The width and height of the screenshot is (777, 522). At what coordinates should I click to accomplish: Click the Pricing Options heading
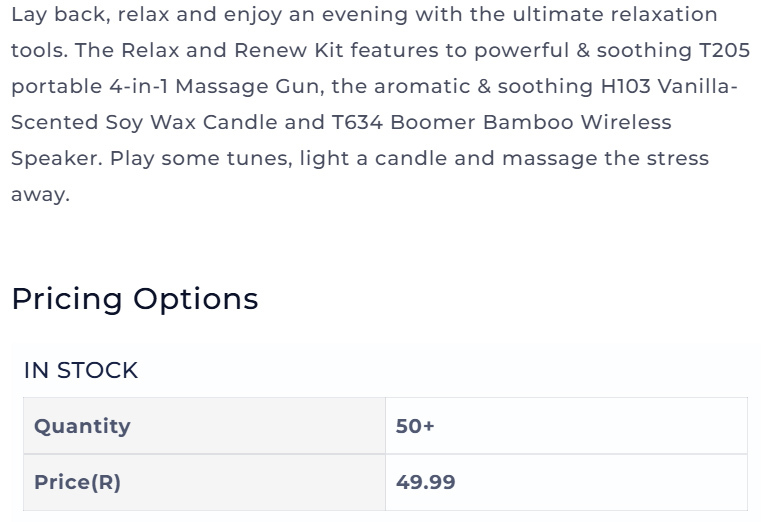[135, 299]
